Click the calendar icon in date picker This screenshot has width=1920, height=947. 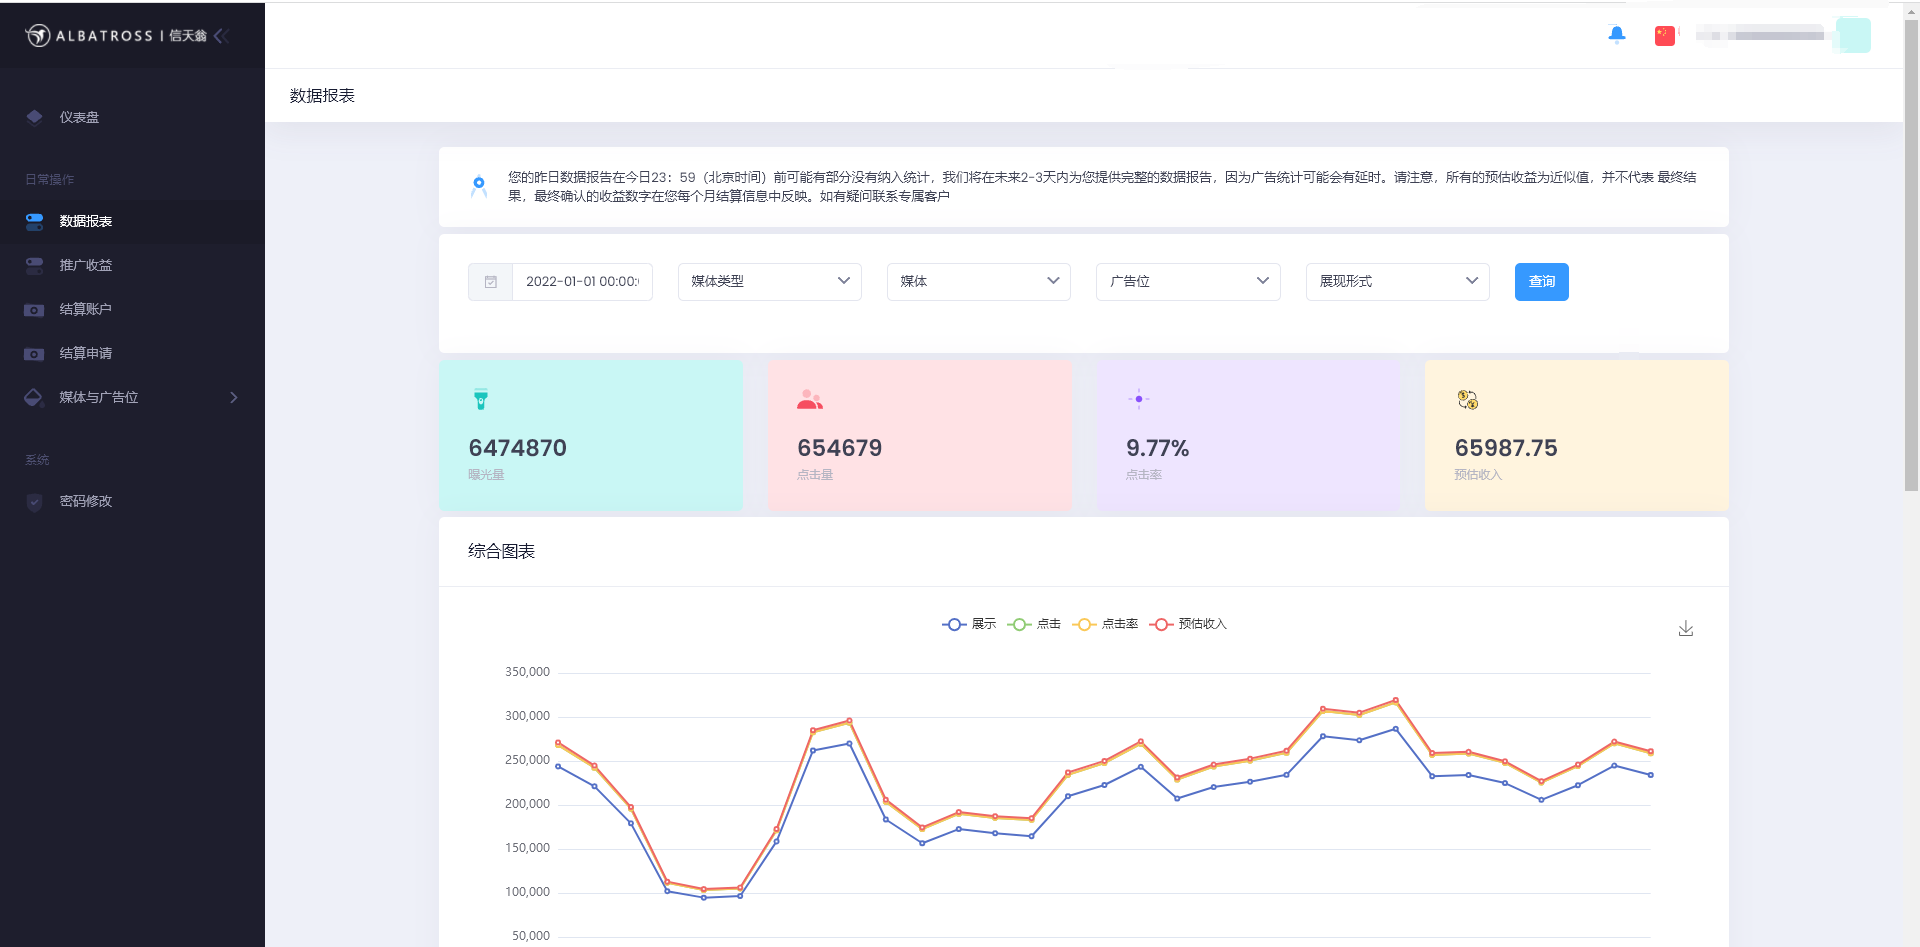pos(491,282)
